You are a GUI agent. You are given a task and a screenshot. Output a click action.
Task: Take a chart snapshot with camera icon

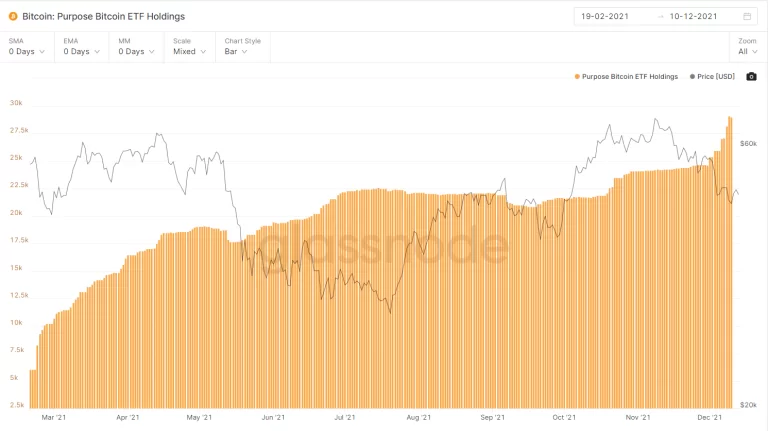[x=751, y=76]
